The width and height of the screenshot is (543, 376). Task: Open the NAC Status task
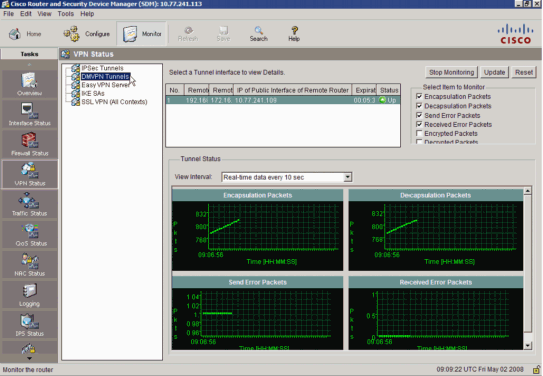pyautogui.click(x=29, y=265)
